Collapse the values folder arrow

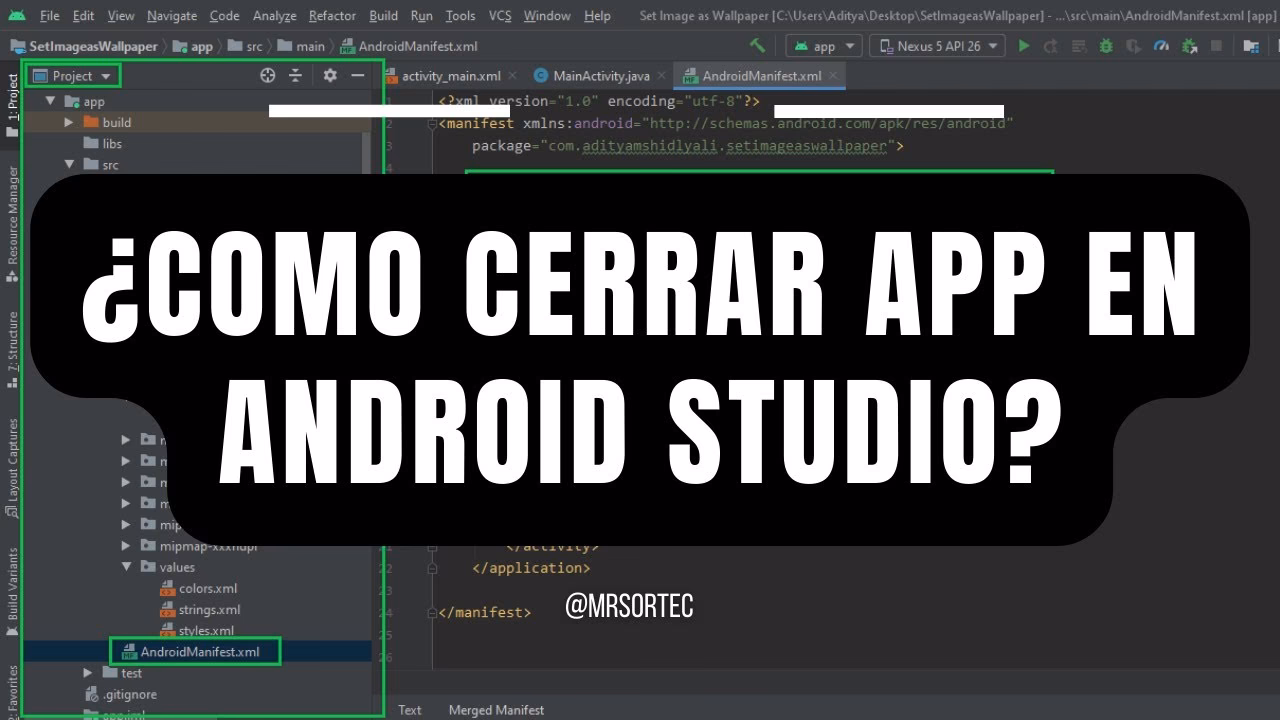point(126,566)
